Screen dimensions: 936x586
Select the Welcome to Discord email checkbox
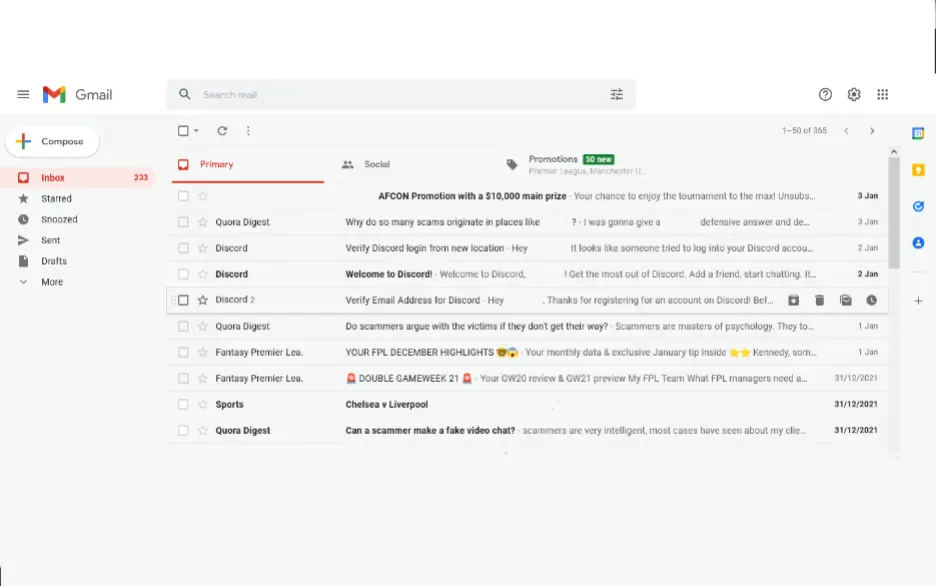pyautogui.click(x=183, y=274)
